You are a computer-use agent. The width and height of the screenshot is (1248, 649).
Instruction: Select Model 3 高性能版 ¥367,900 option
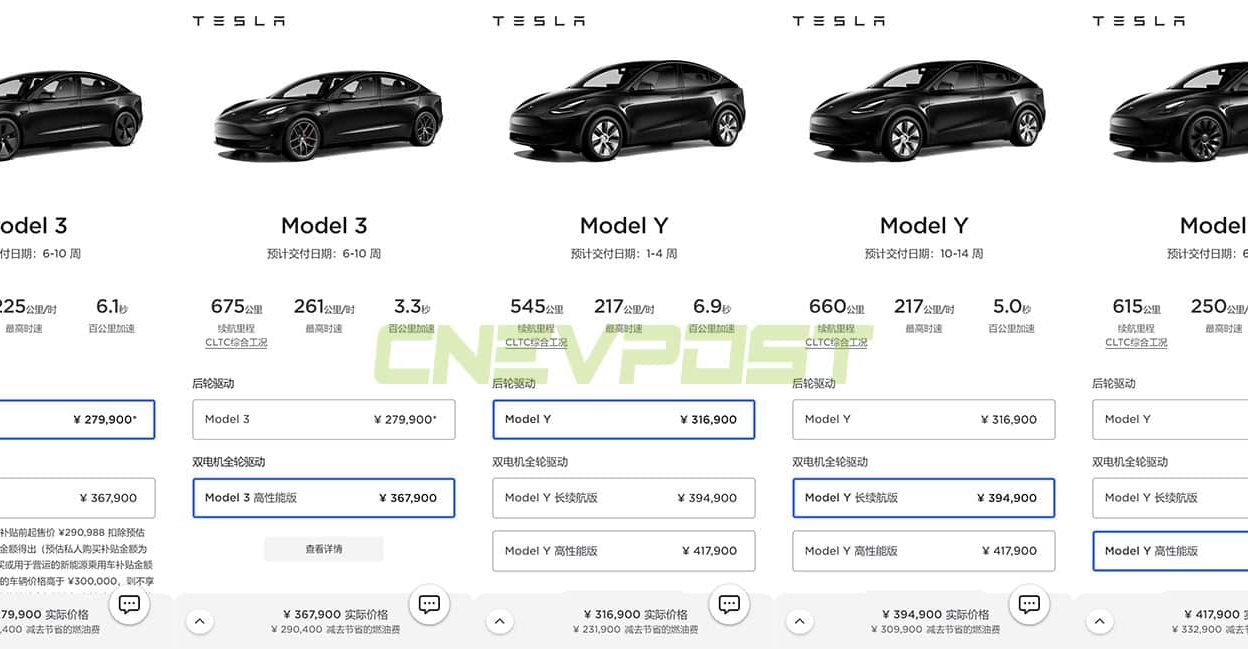pyautogui.click(x=324, y=498)
